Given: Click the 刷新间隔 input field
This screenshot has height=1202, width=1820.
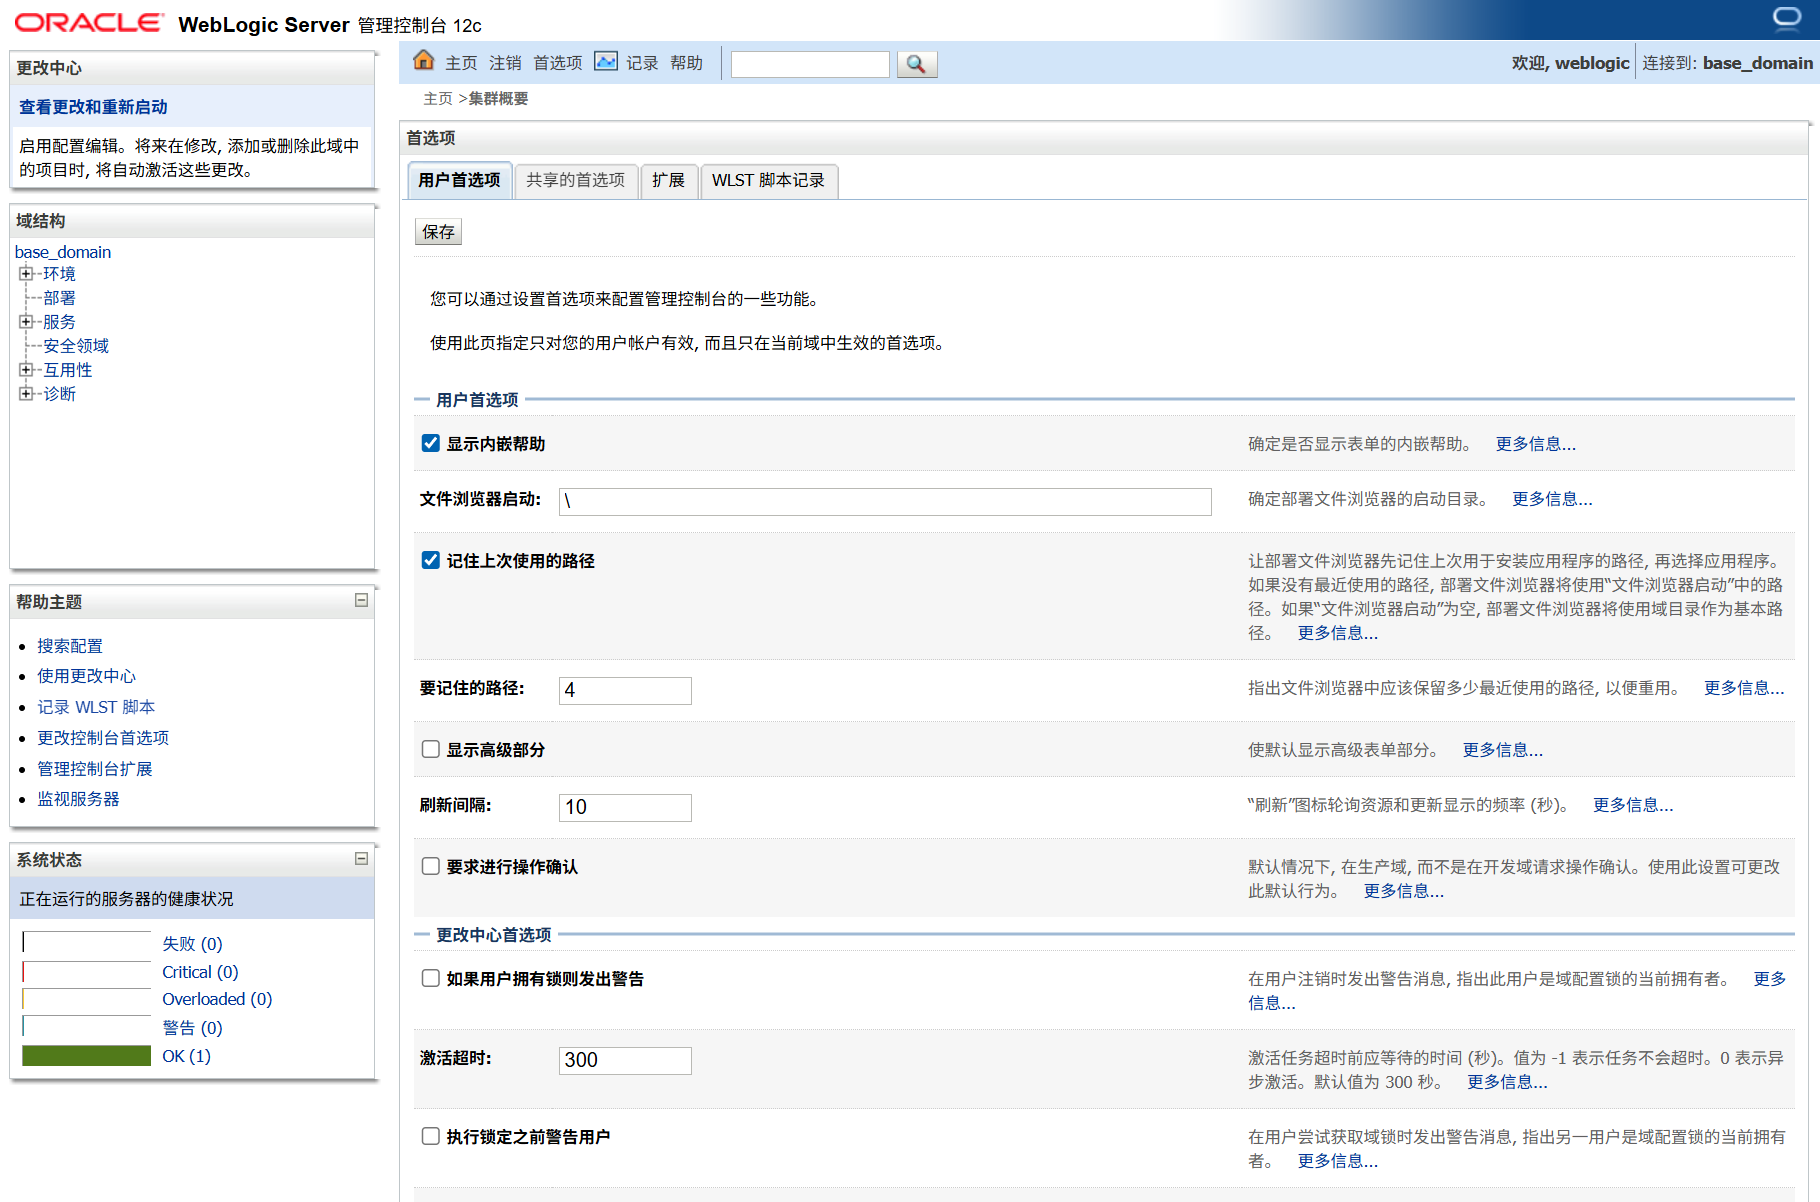Looking at the screenshot, I should (625, 807).
